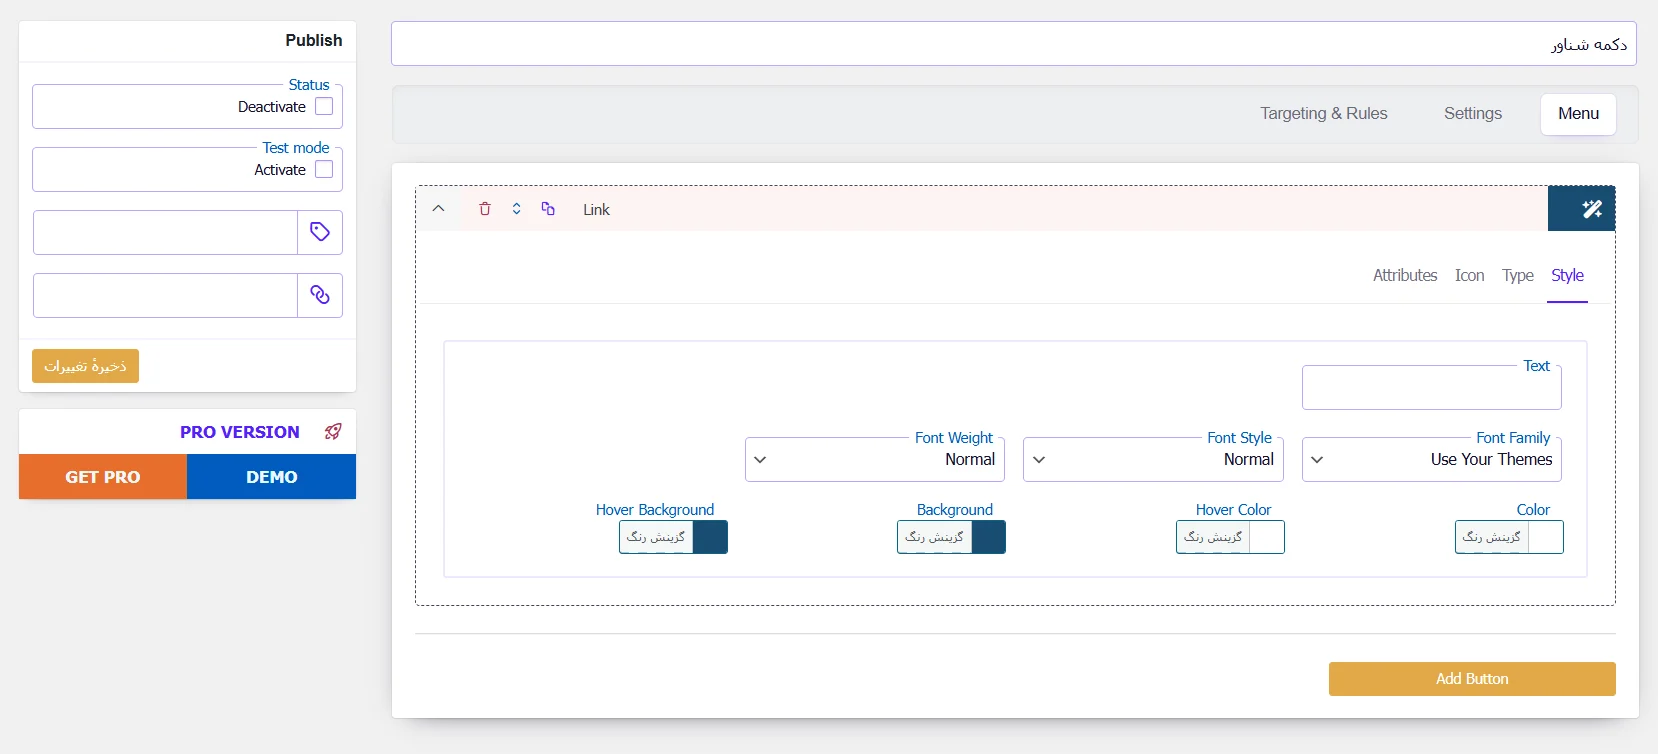Collapse the Link panel using the chevron
The image size is (1658, 754).
(x=438, y=209)
